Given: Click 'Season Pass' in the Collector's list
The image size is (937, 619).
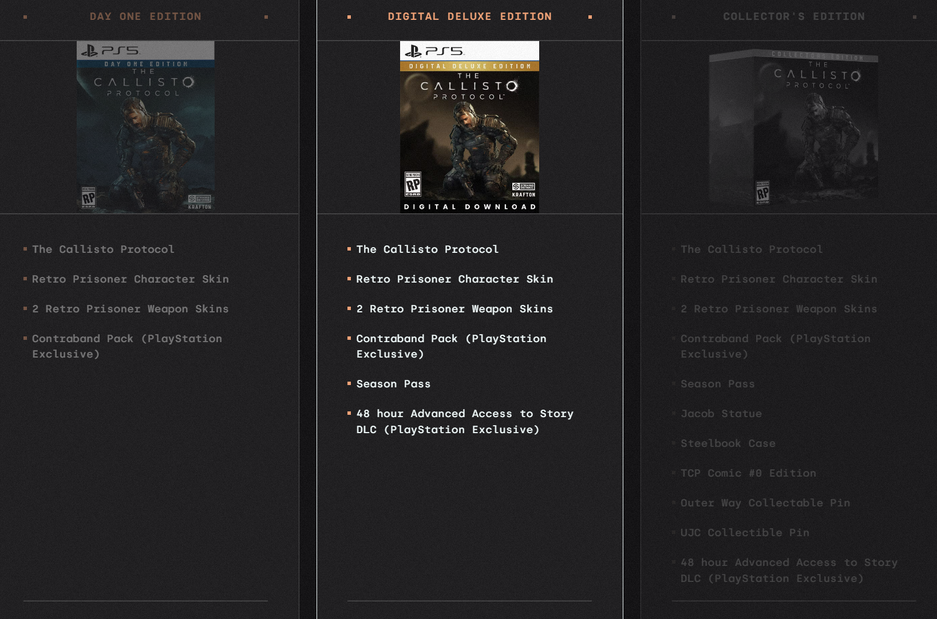Looking at the screenshot, I should click(717, 384).
